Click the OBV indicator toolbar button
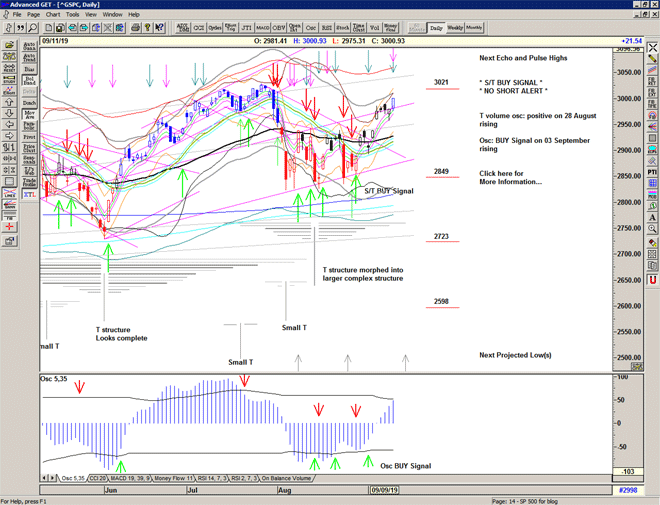 278,28
